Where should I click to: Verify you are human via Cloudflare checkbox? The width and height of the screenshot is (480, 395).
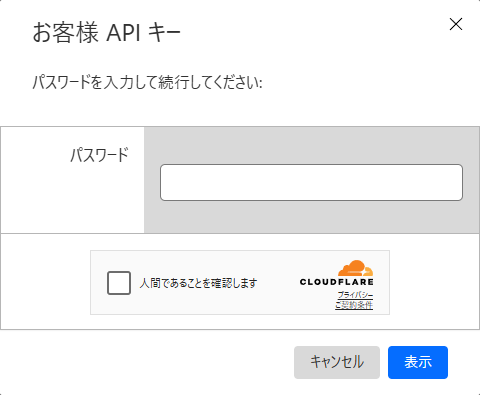(x=119, y=283)
